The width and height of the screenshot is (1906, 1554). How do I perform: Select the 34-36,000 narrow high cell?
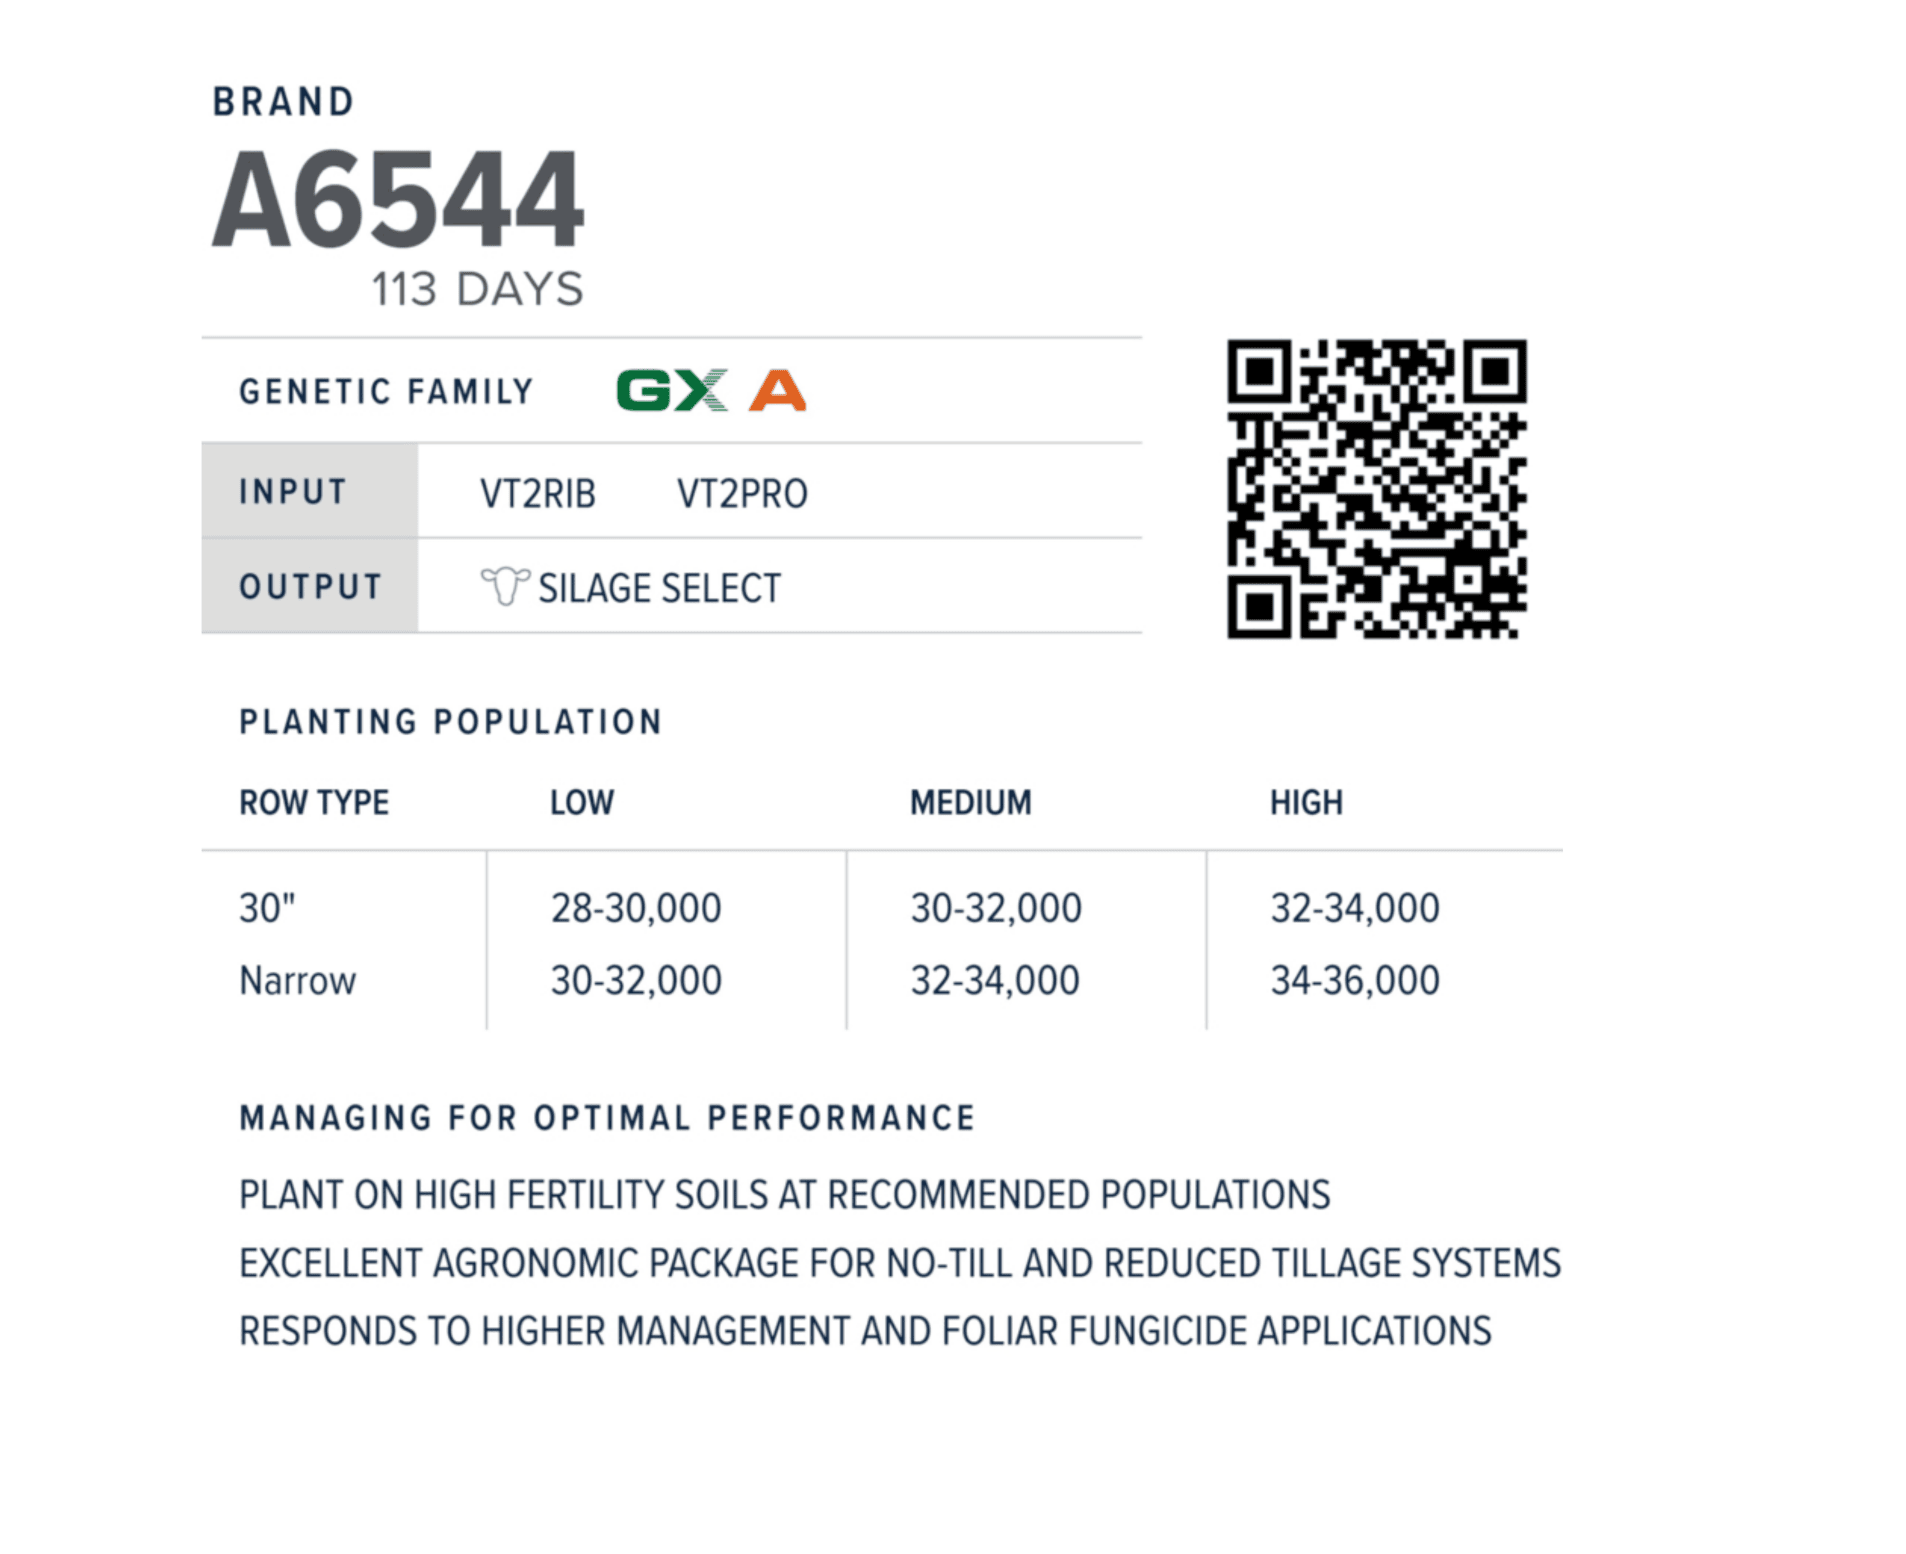(1354, 980)
